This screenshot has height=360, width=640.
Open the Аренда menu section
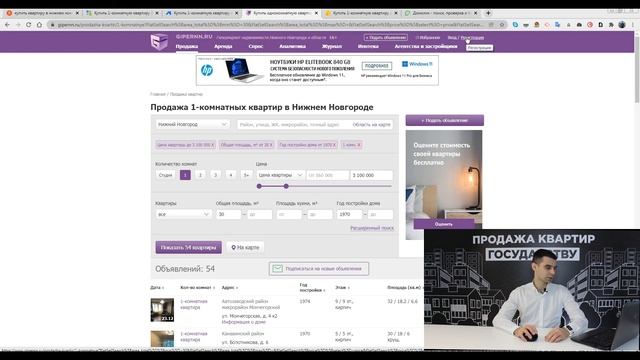click(x=223, y=47)
